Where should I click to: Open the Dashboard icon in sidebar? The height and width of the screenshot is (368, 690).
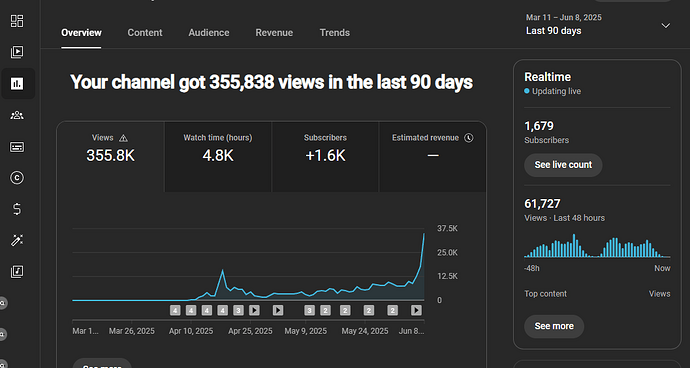point(17,21)
